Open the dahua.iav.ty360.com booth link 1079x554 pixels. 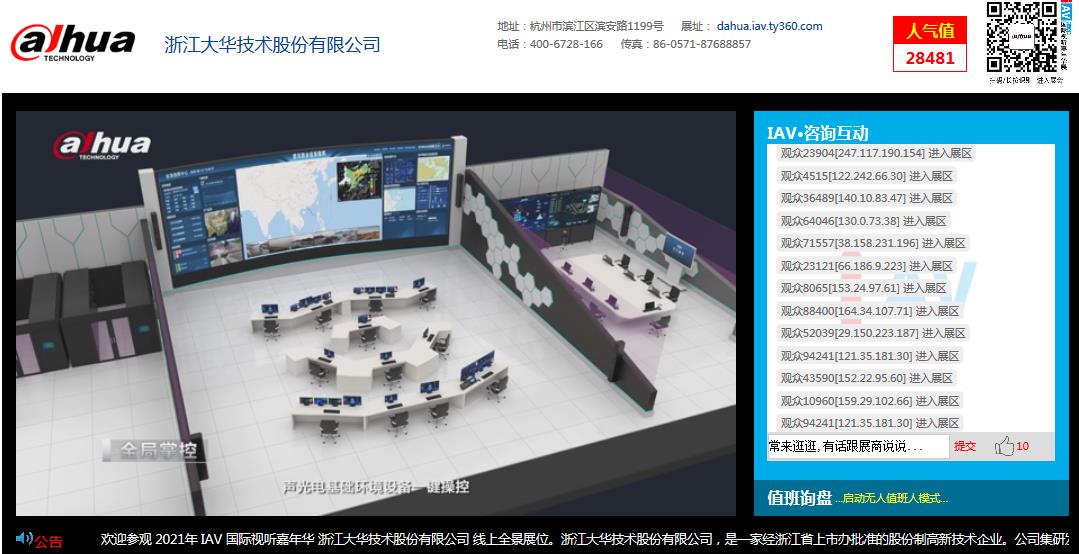tap(769, 26)
